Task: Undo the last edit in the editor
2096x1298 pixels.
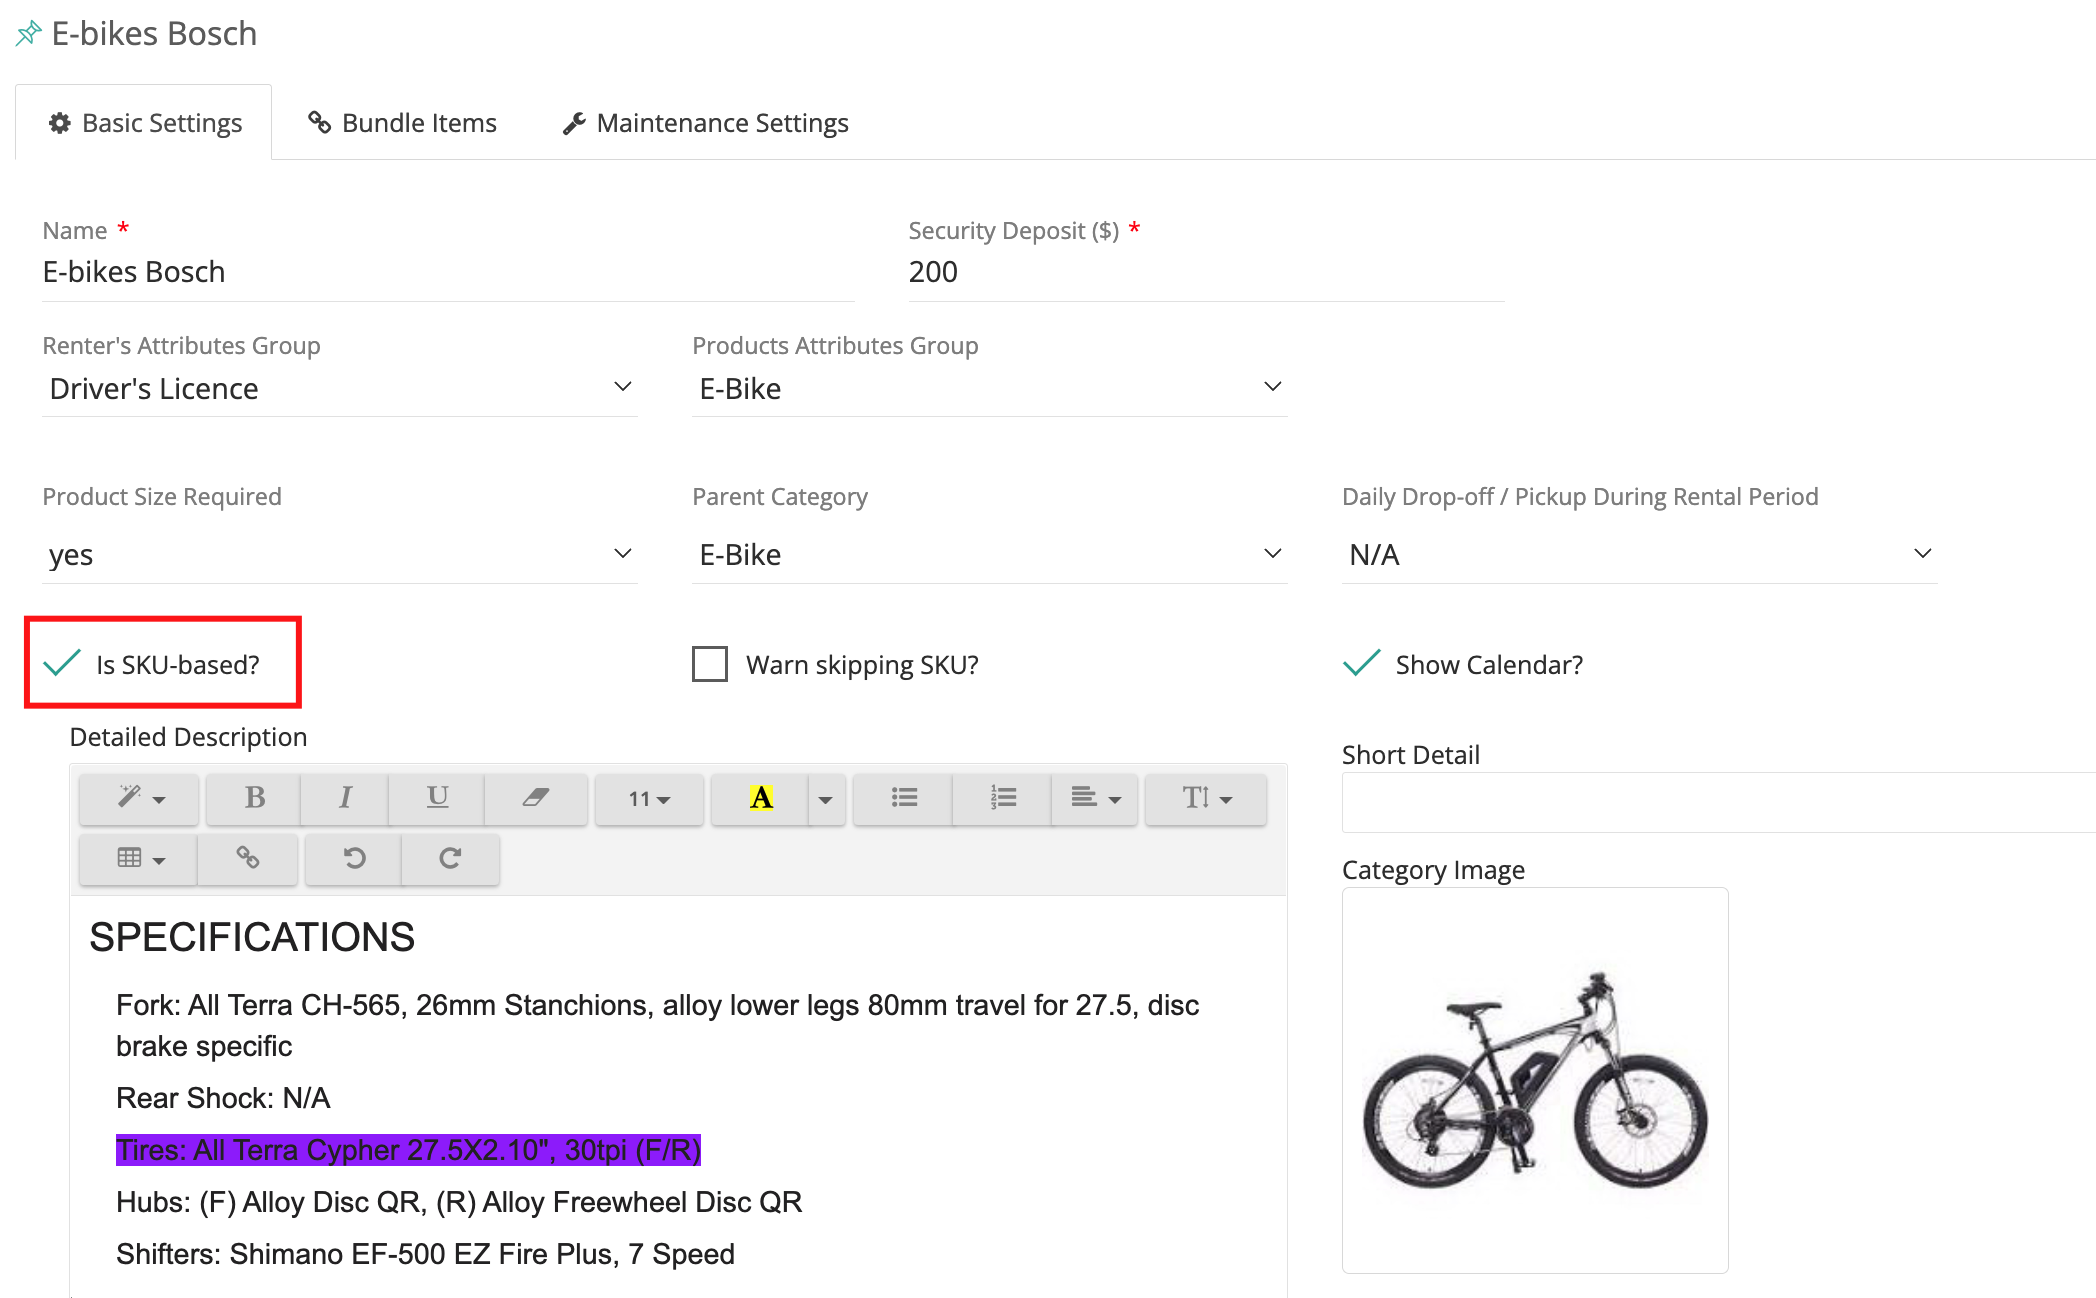Action: point(354,858)
